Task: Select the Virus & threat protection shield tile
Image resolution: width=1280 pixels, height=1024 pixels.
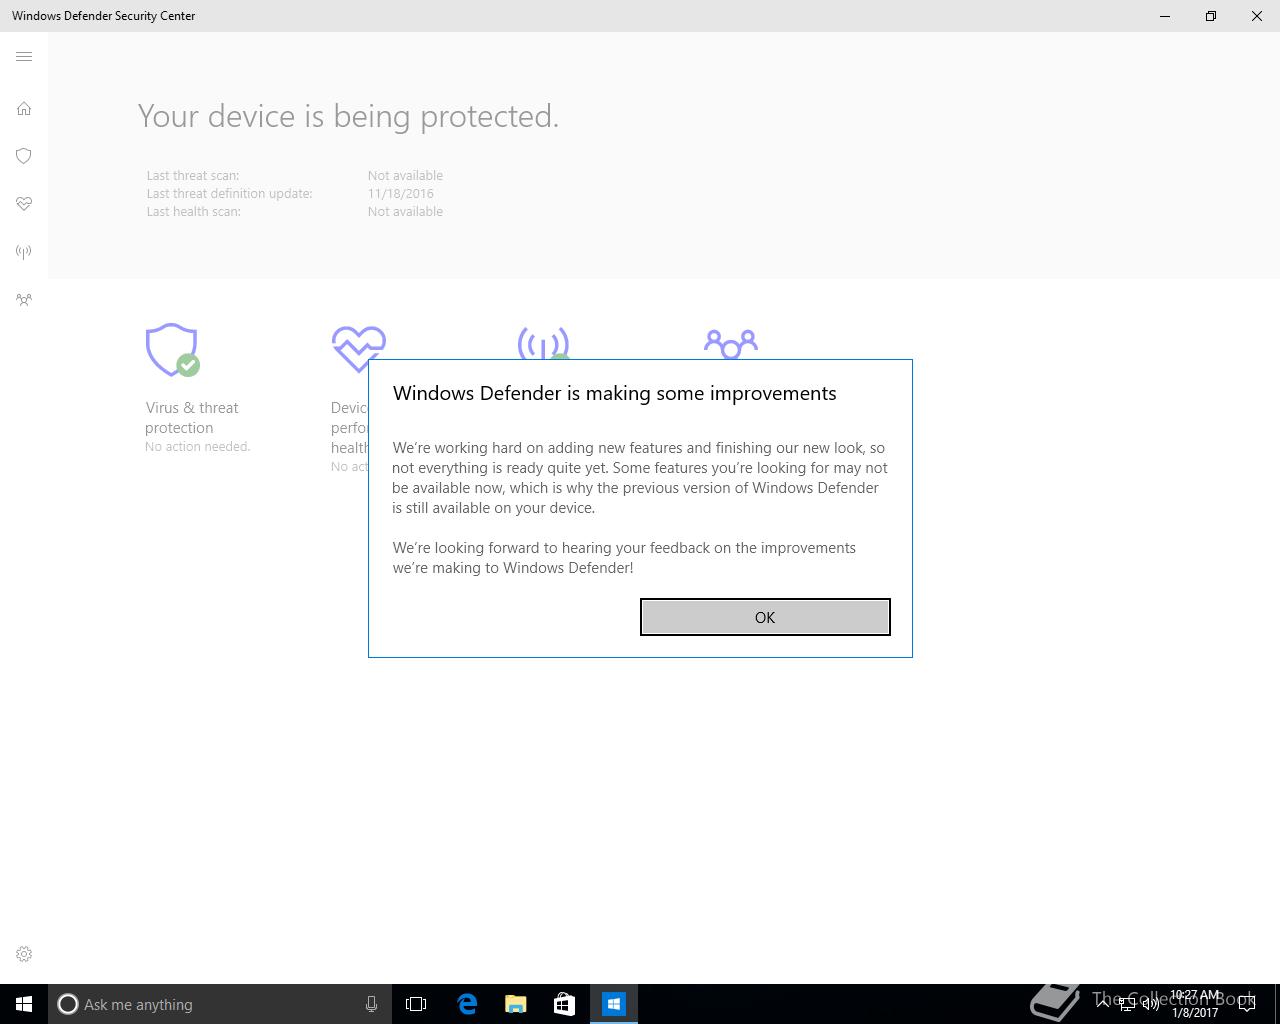Action: tap(172, 350)
